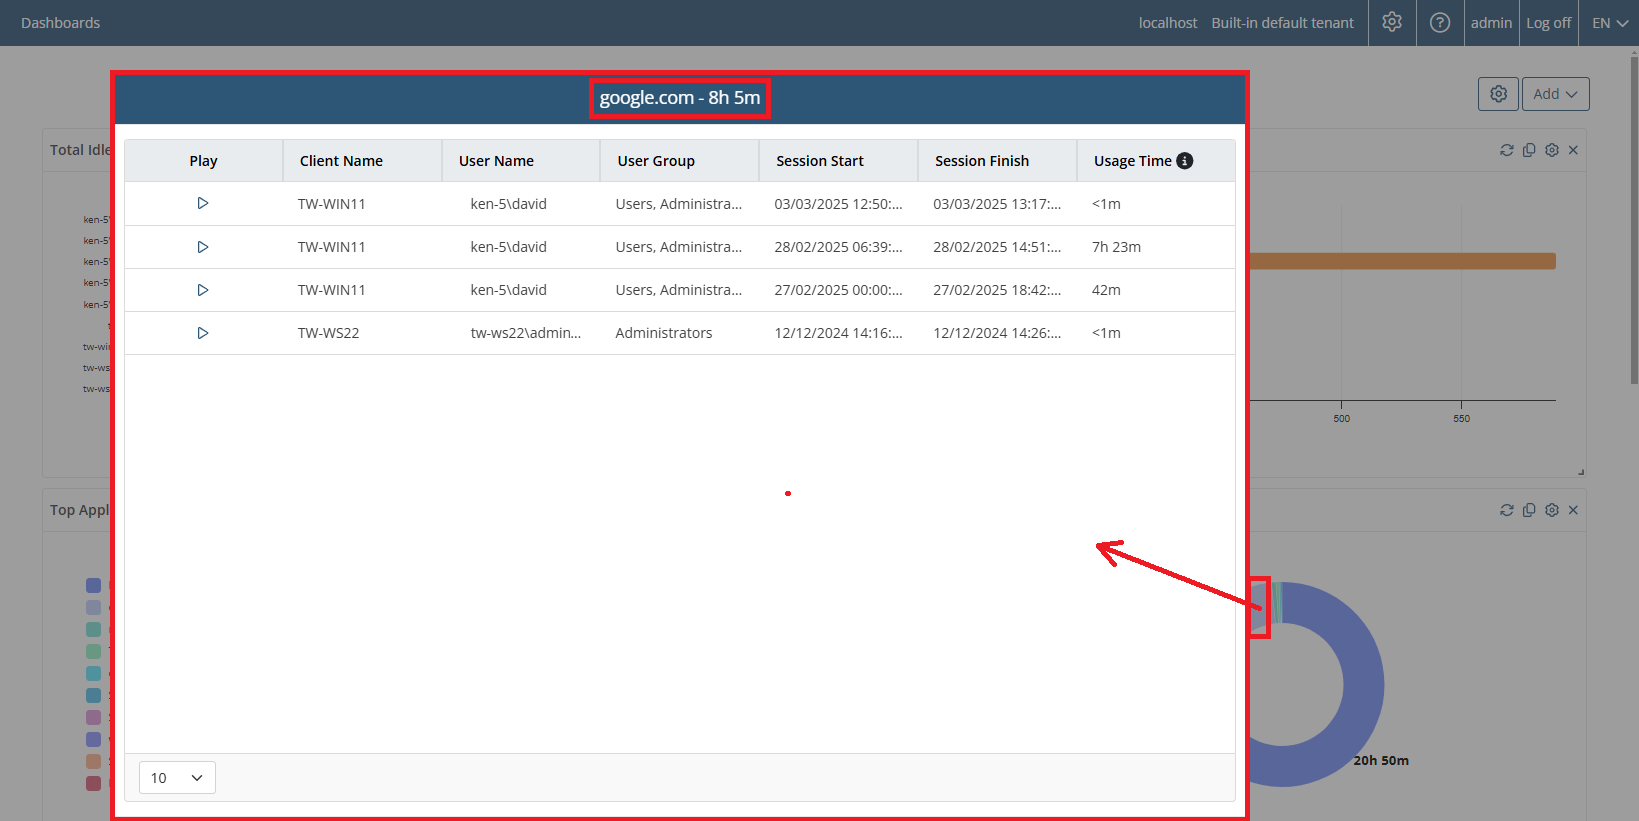Expand the Add dropdown button

pyautogui.click(x=1555, y=94)
